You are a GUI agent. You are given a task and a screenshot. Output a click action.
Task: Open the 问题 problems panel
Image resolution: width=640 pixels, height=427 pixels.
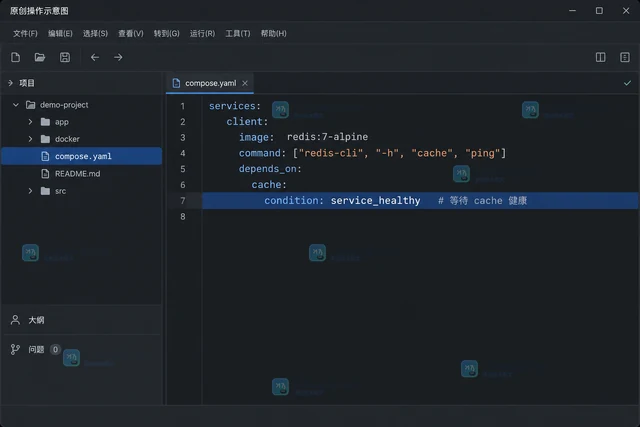pyautogui.click(x=36, y=349)
